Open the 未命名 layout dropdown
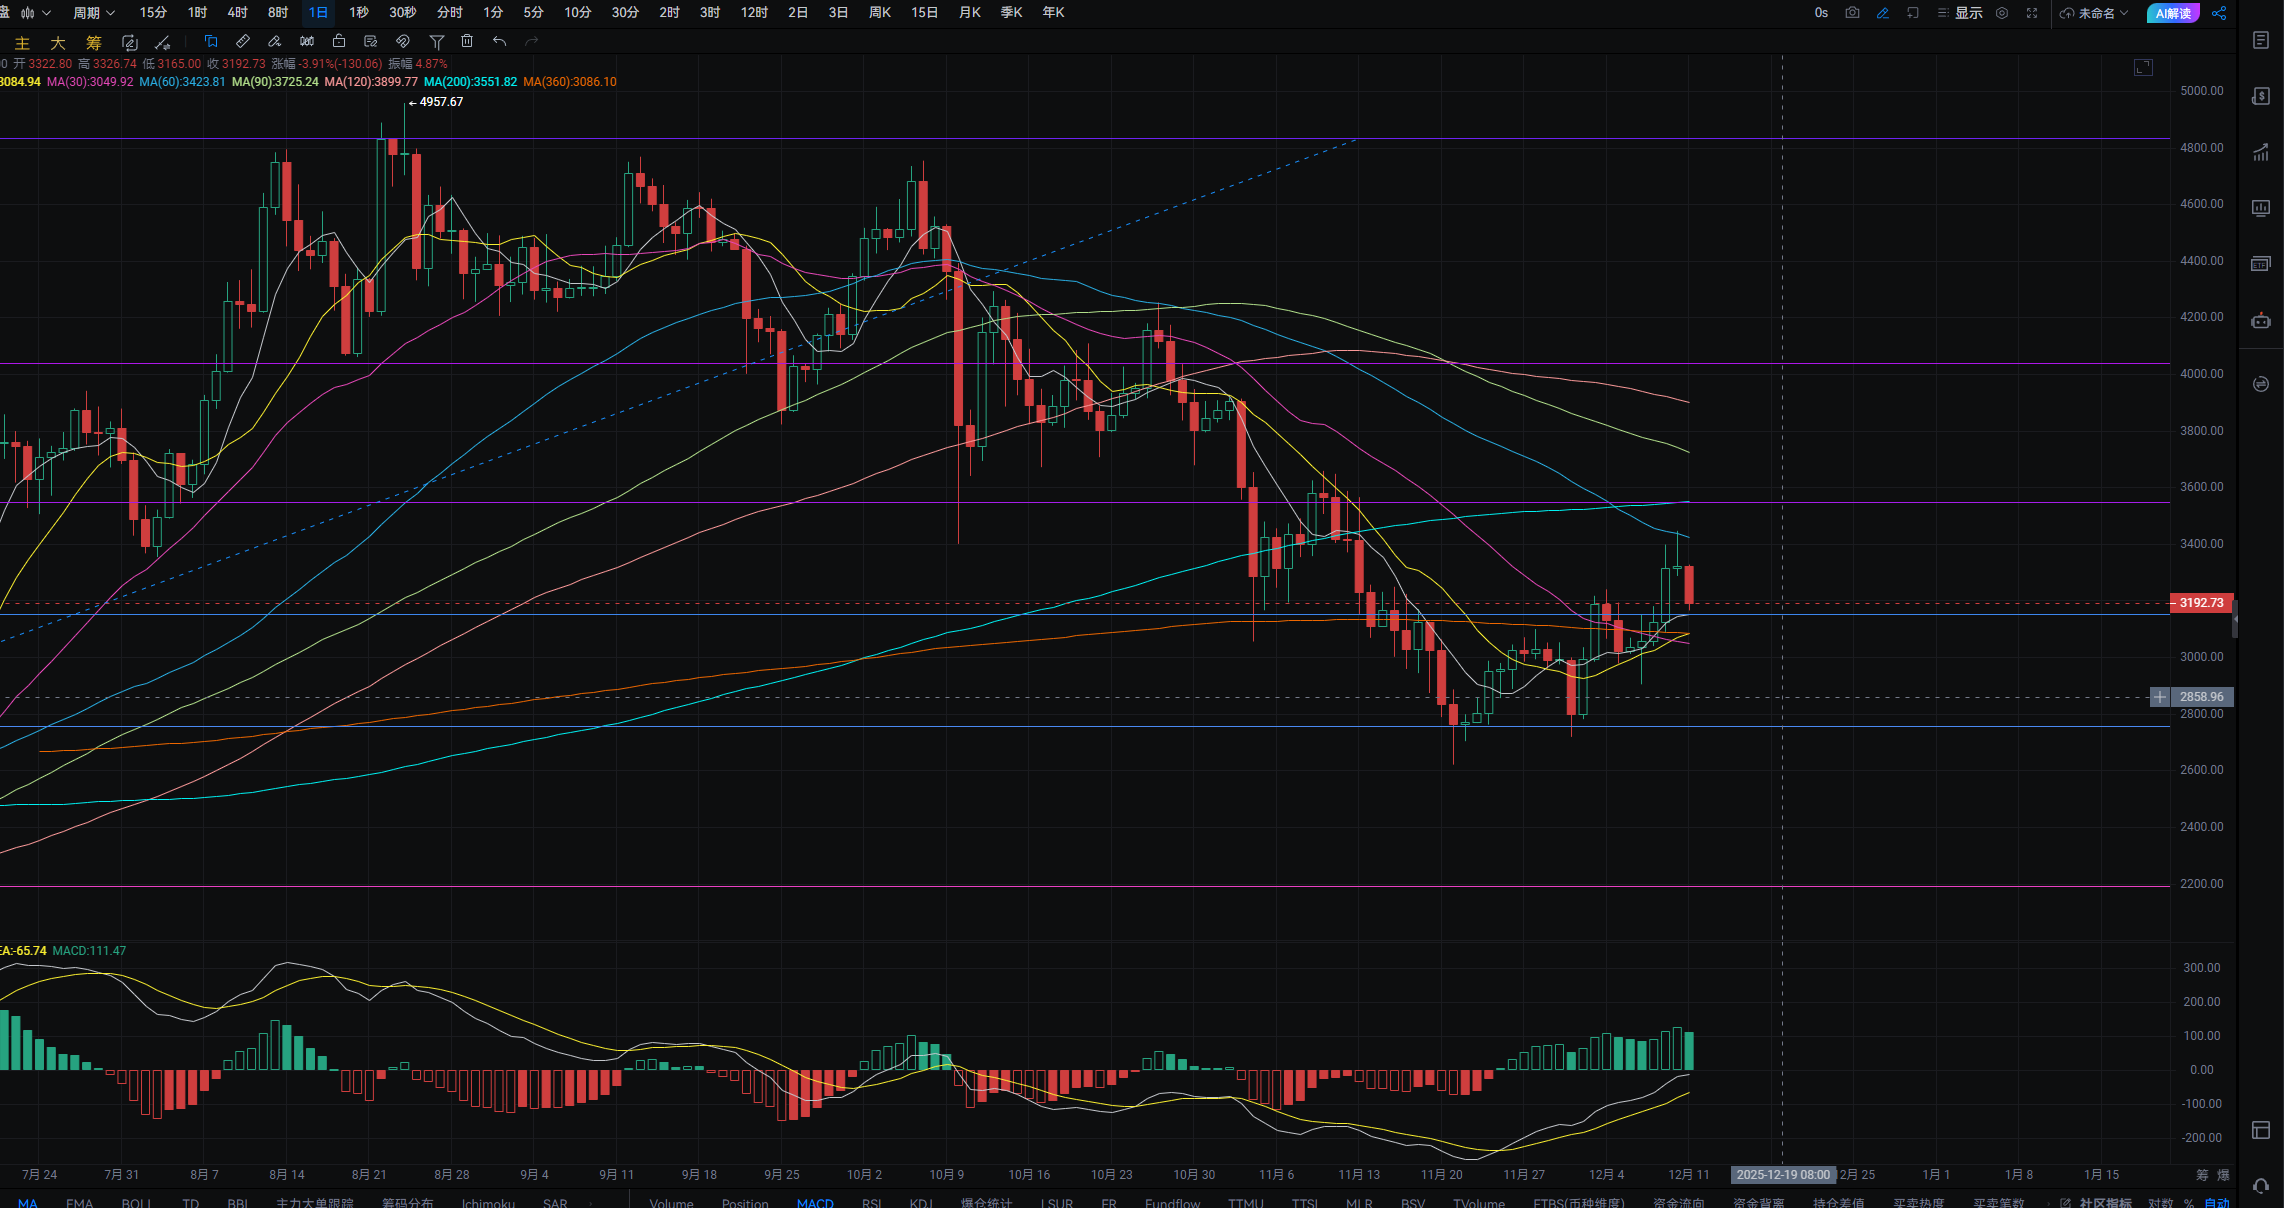This screenshot has height=1208, width=2284. [x=2097, y=13]
